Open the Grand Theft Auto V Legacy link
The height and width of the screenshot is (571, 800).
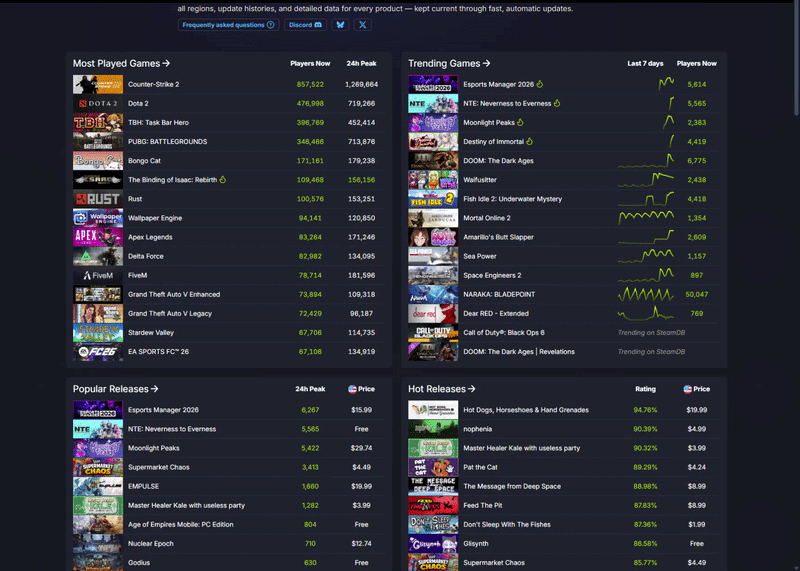(x=170, y=313)
